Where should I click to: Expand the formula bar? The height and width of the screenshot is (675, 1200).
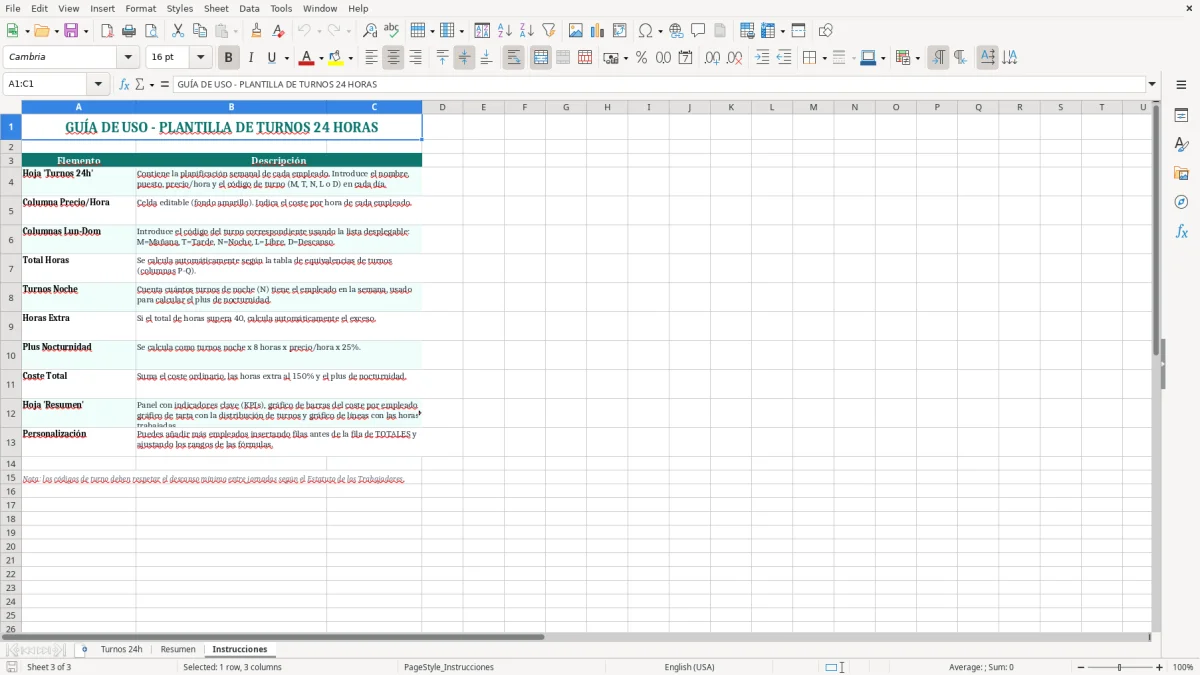point(1152,84)
